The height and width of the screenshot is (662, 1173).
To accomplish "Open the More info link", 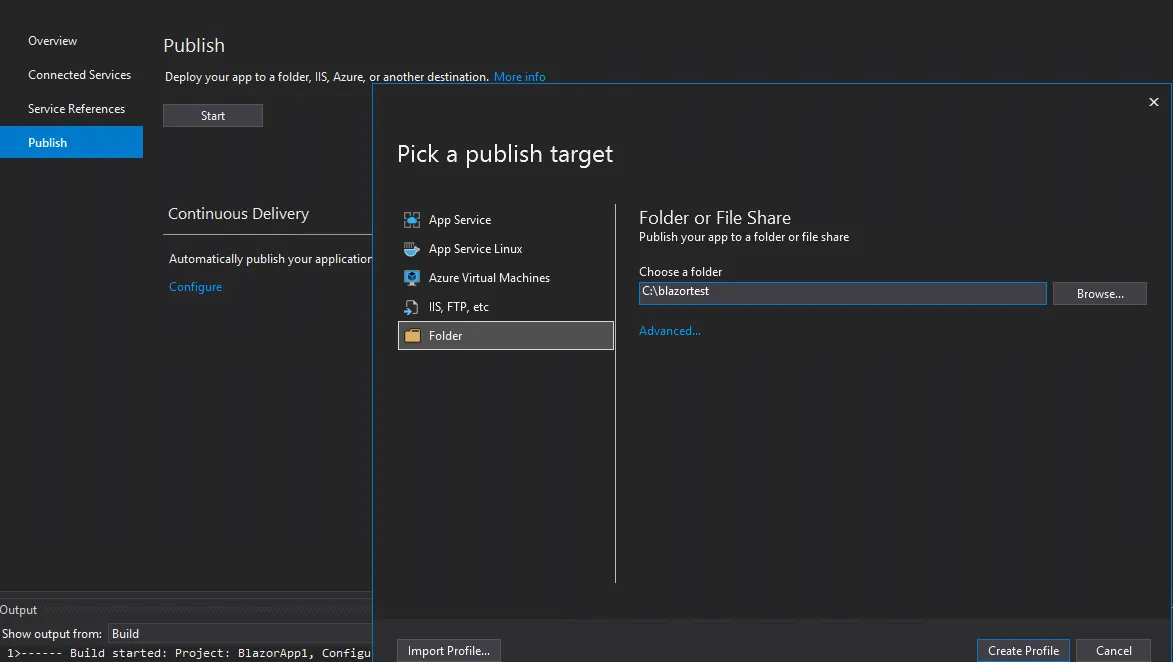I will 519,77.
